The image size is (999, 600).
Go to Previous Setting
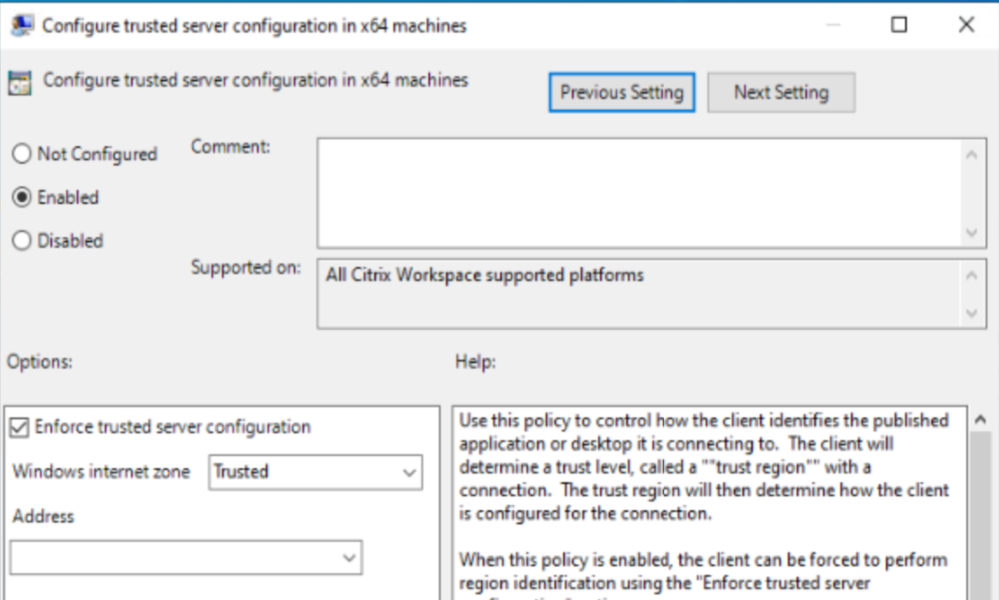[621, 93]
